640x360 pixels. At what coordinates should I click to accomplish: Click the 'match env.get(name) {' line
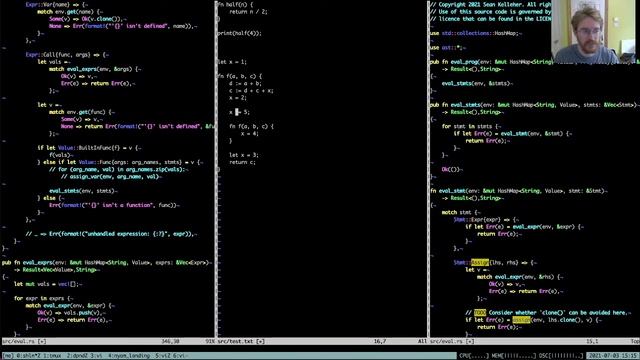coord(70,12)
